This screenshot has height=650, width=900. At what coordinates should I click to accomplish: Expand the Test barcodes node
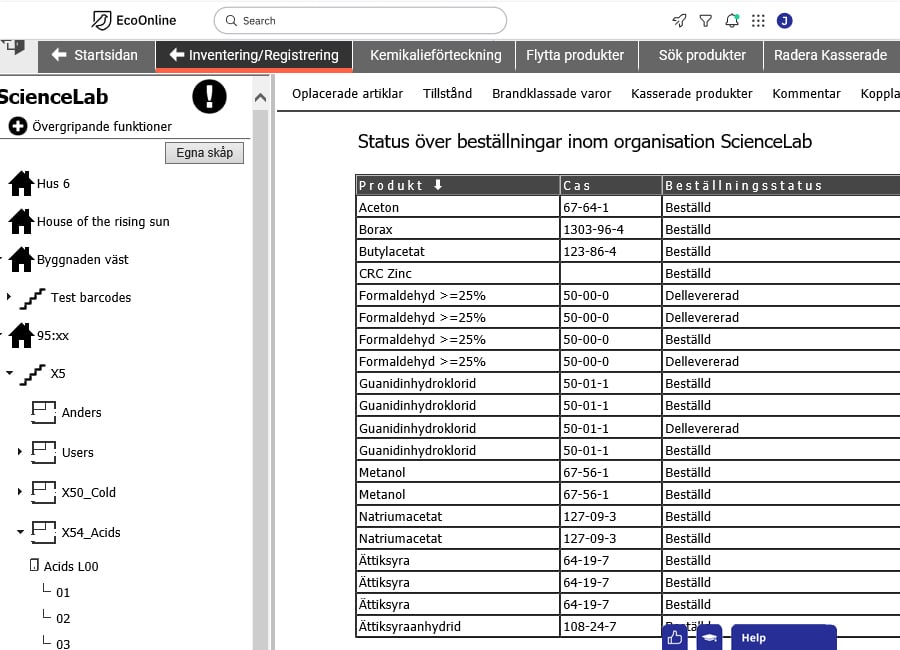[9, 297]
